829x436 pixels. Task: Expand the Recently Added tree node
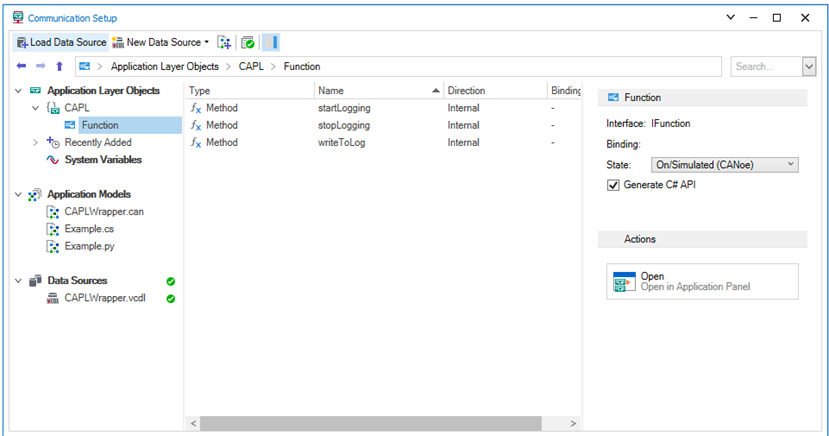point(37,143)
